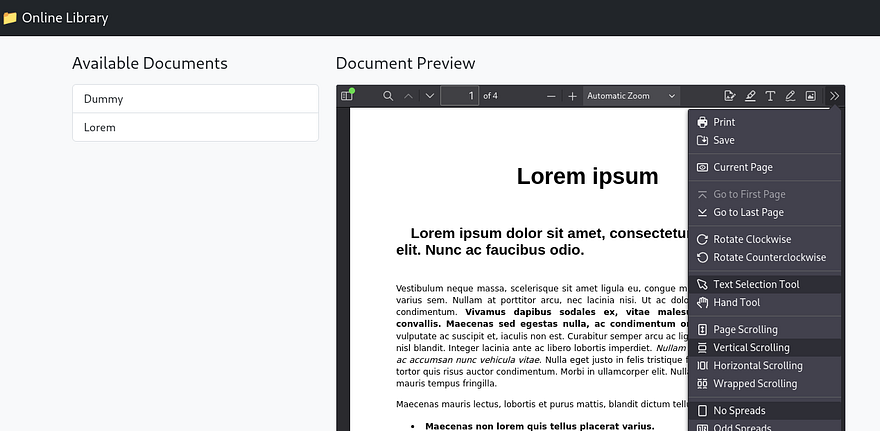Toggle the PDF sidebar panel
This screenshot has width=880, height=431.
347,96
